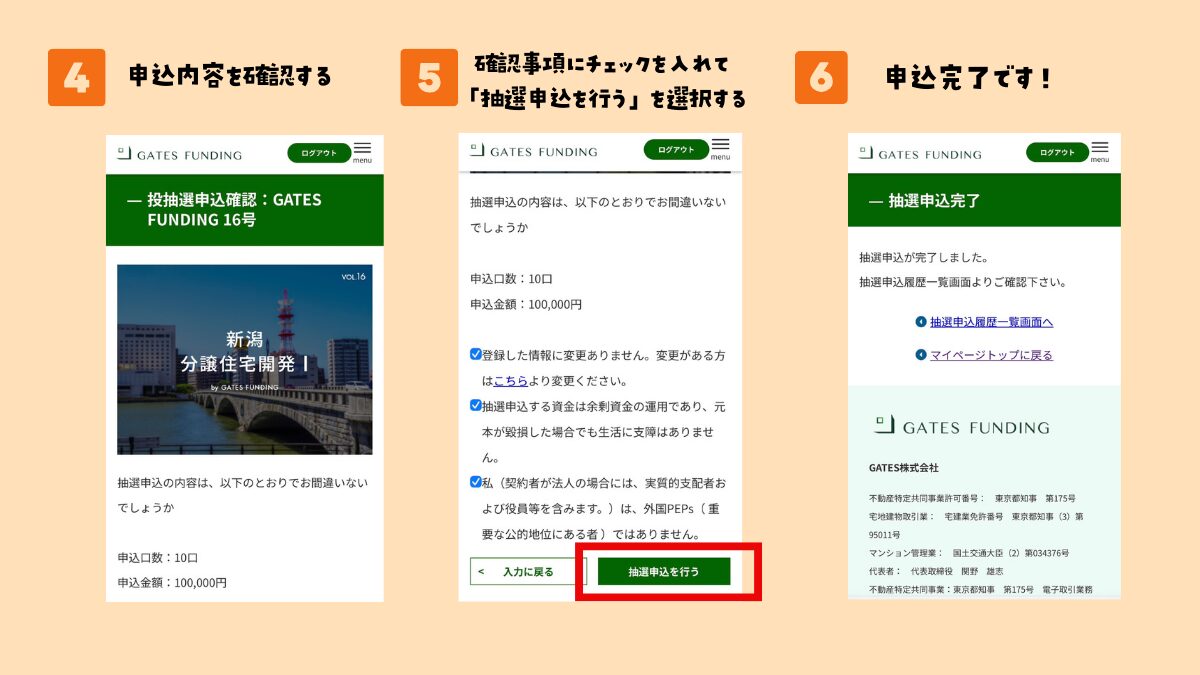Open hamburger menu in the step 6 screen
The image size is (1200, 675).
[x=1100, y=151]
